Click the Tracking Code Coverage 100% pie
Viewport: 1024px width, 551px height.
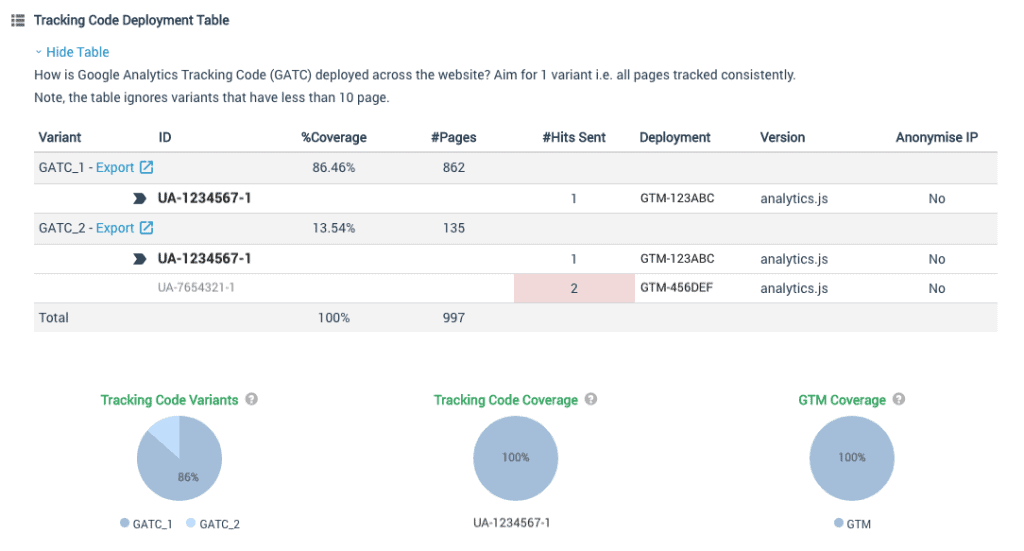point(515,458)
